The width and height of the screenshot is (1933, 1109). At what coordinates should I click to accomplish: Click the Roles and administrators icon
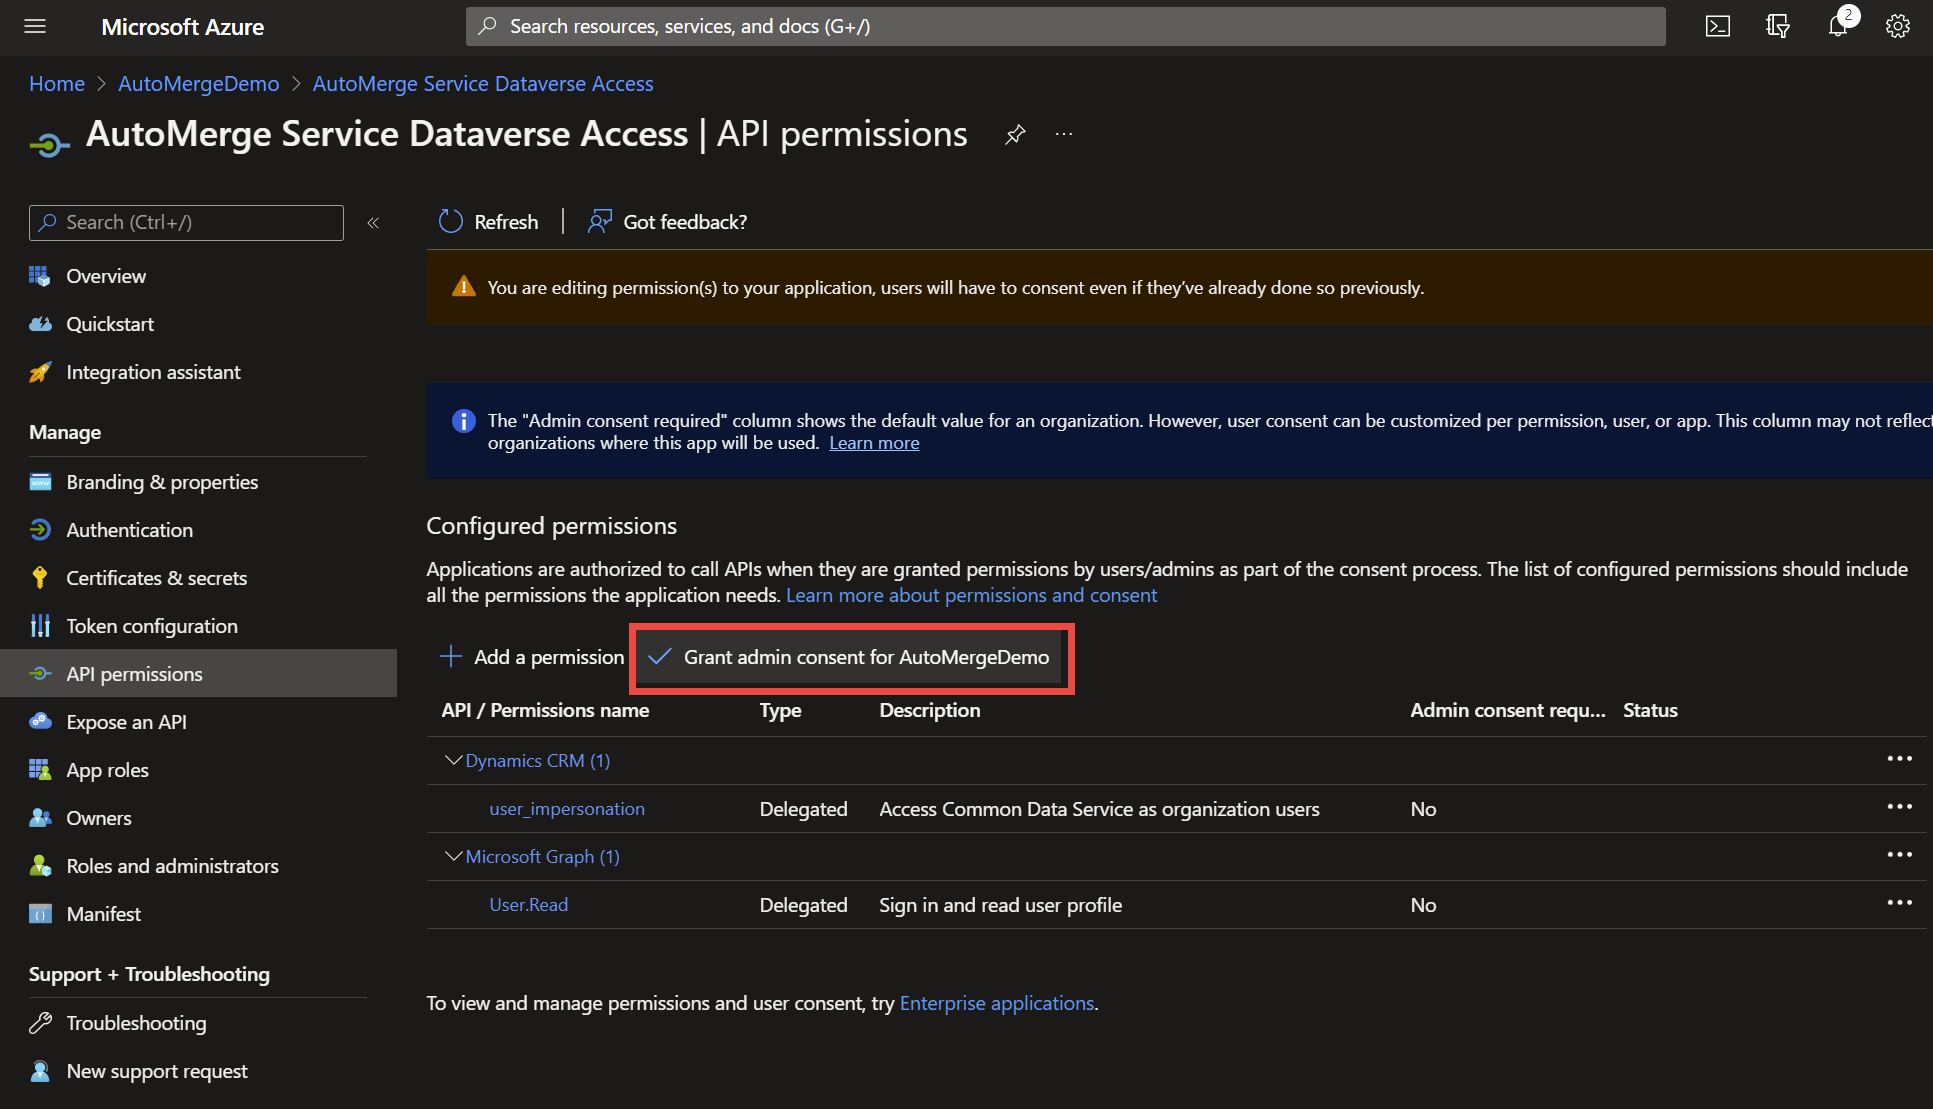tap(40, 866)
